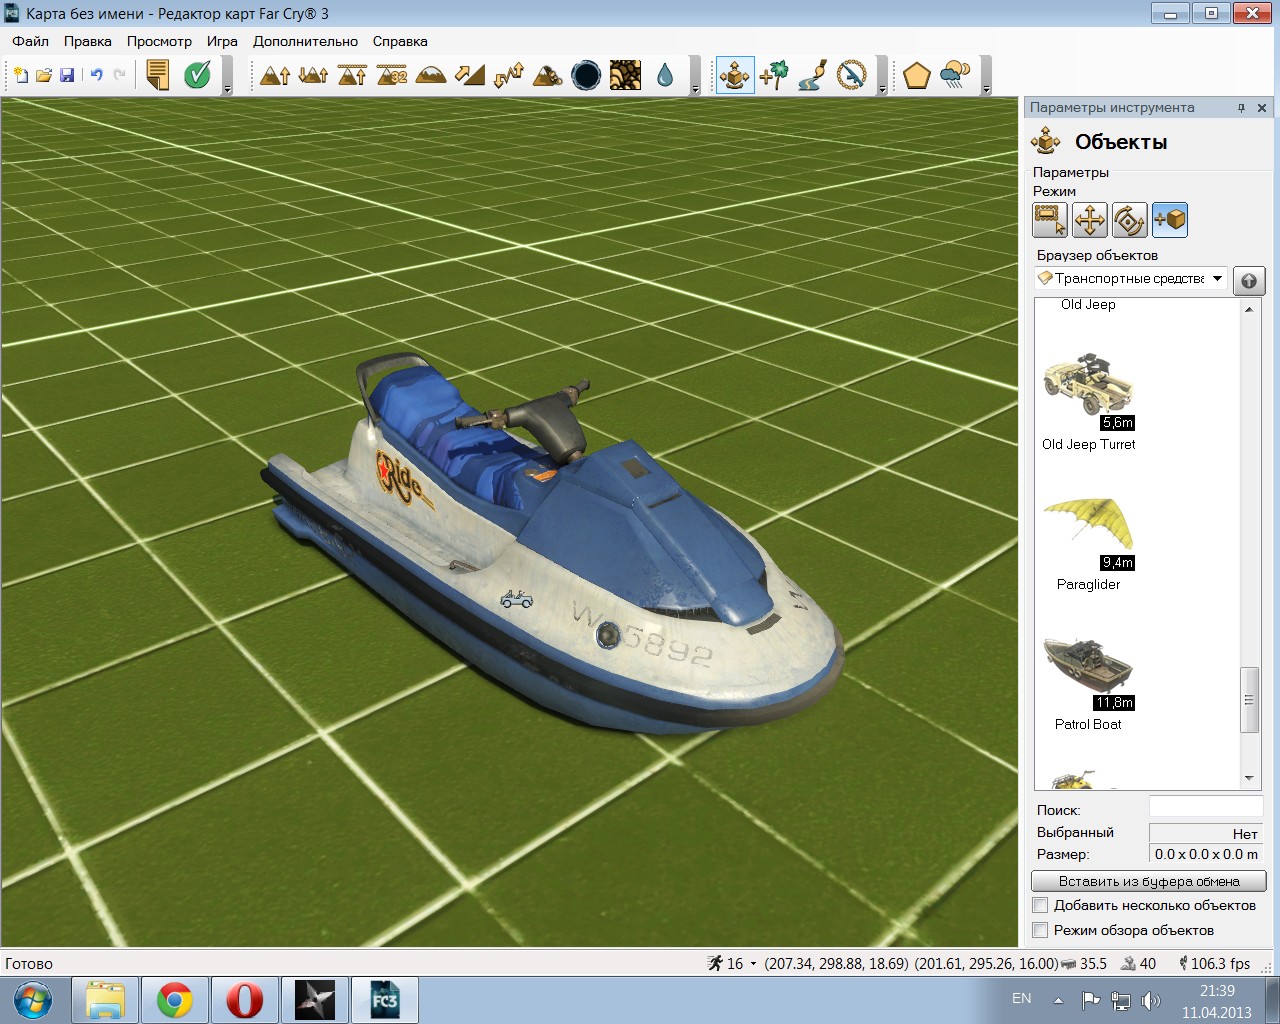Select the vegetation palm tree tool

(774, 75)
